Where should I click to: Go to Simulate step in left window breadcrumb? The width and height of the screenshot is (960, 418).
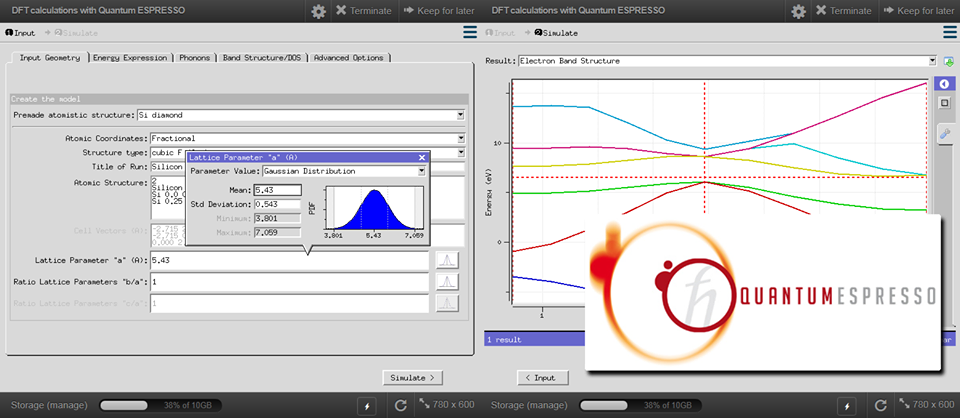point(76,33)
